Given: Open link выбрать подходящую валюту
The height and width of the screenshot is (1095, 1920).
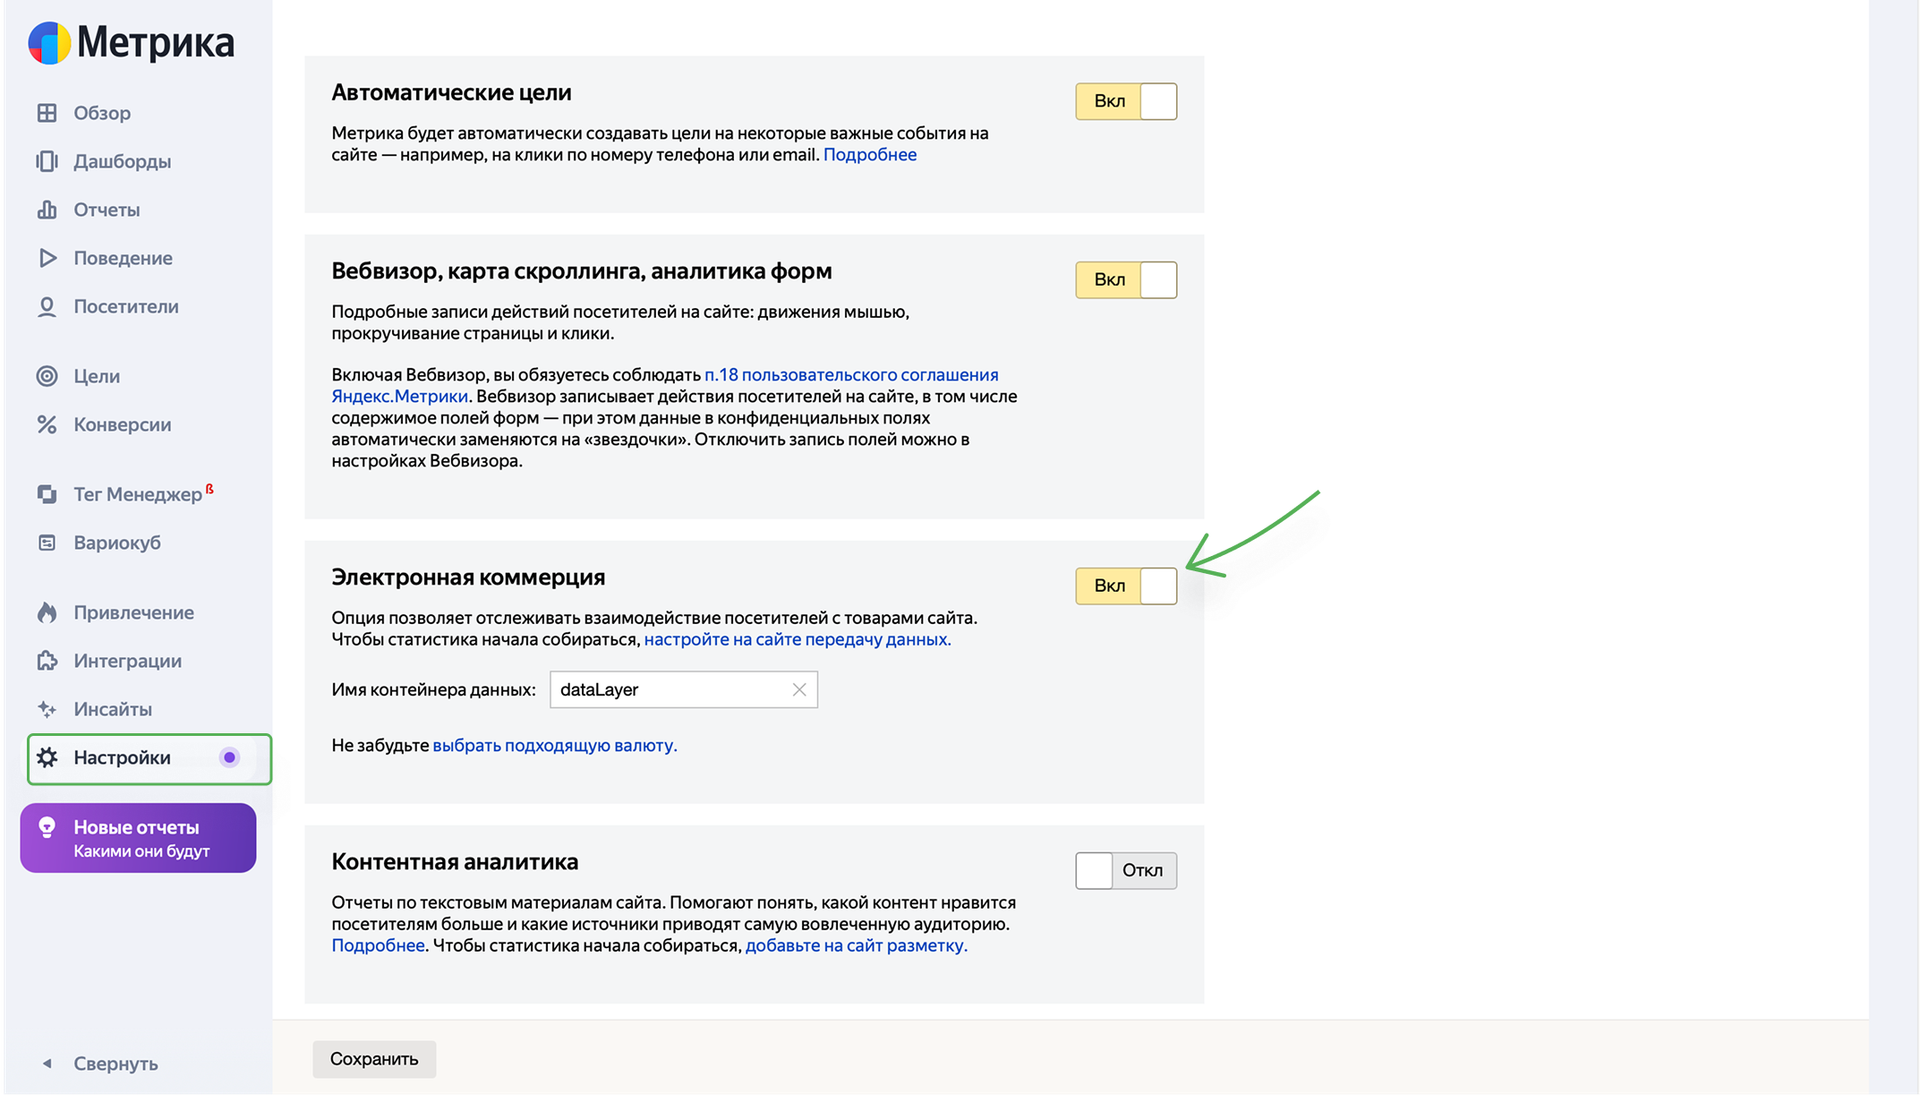Looking at the screenshot, I should tap(554, 746).
